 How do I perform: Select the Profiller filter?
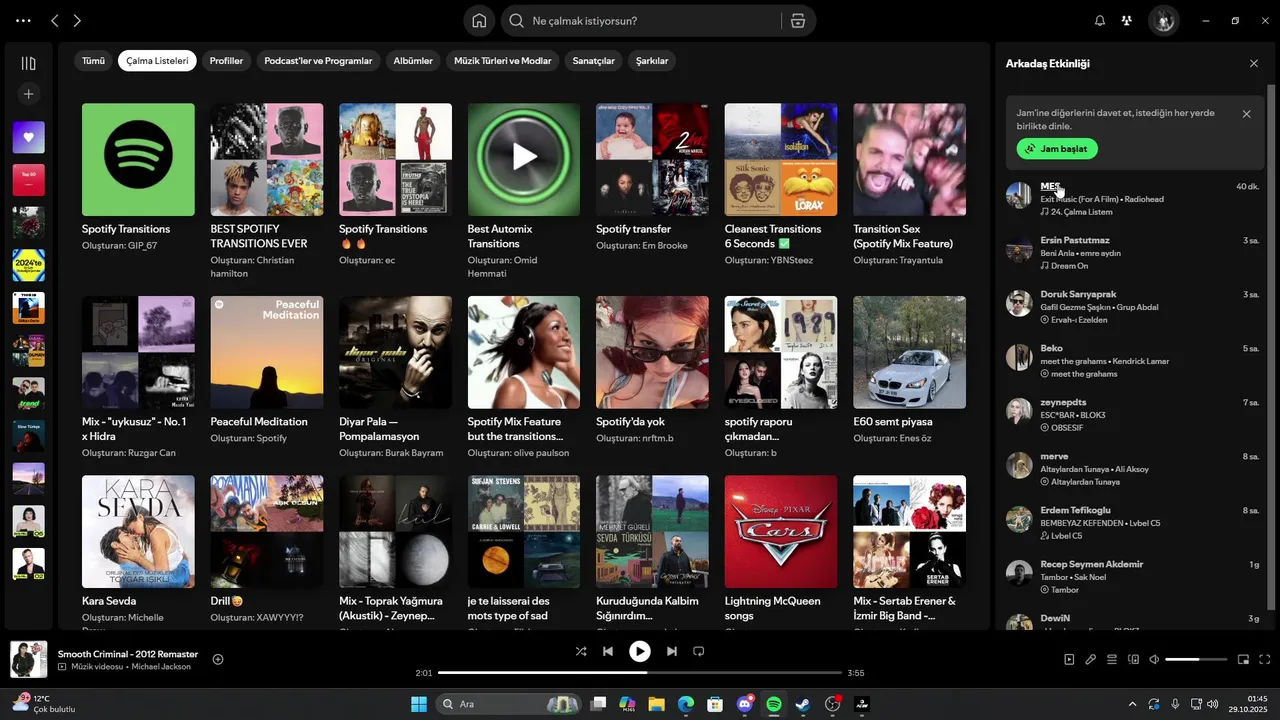click(x=226, y=61)
